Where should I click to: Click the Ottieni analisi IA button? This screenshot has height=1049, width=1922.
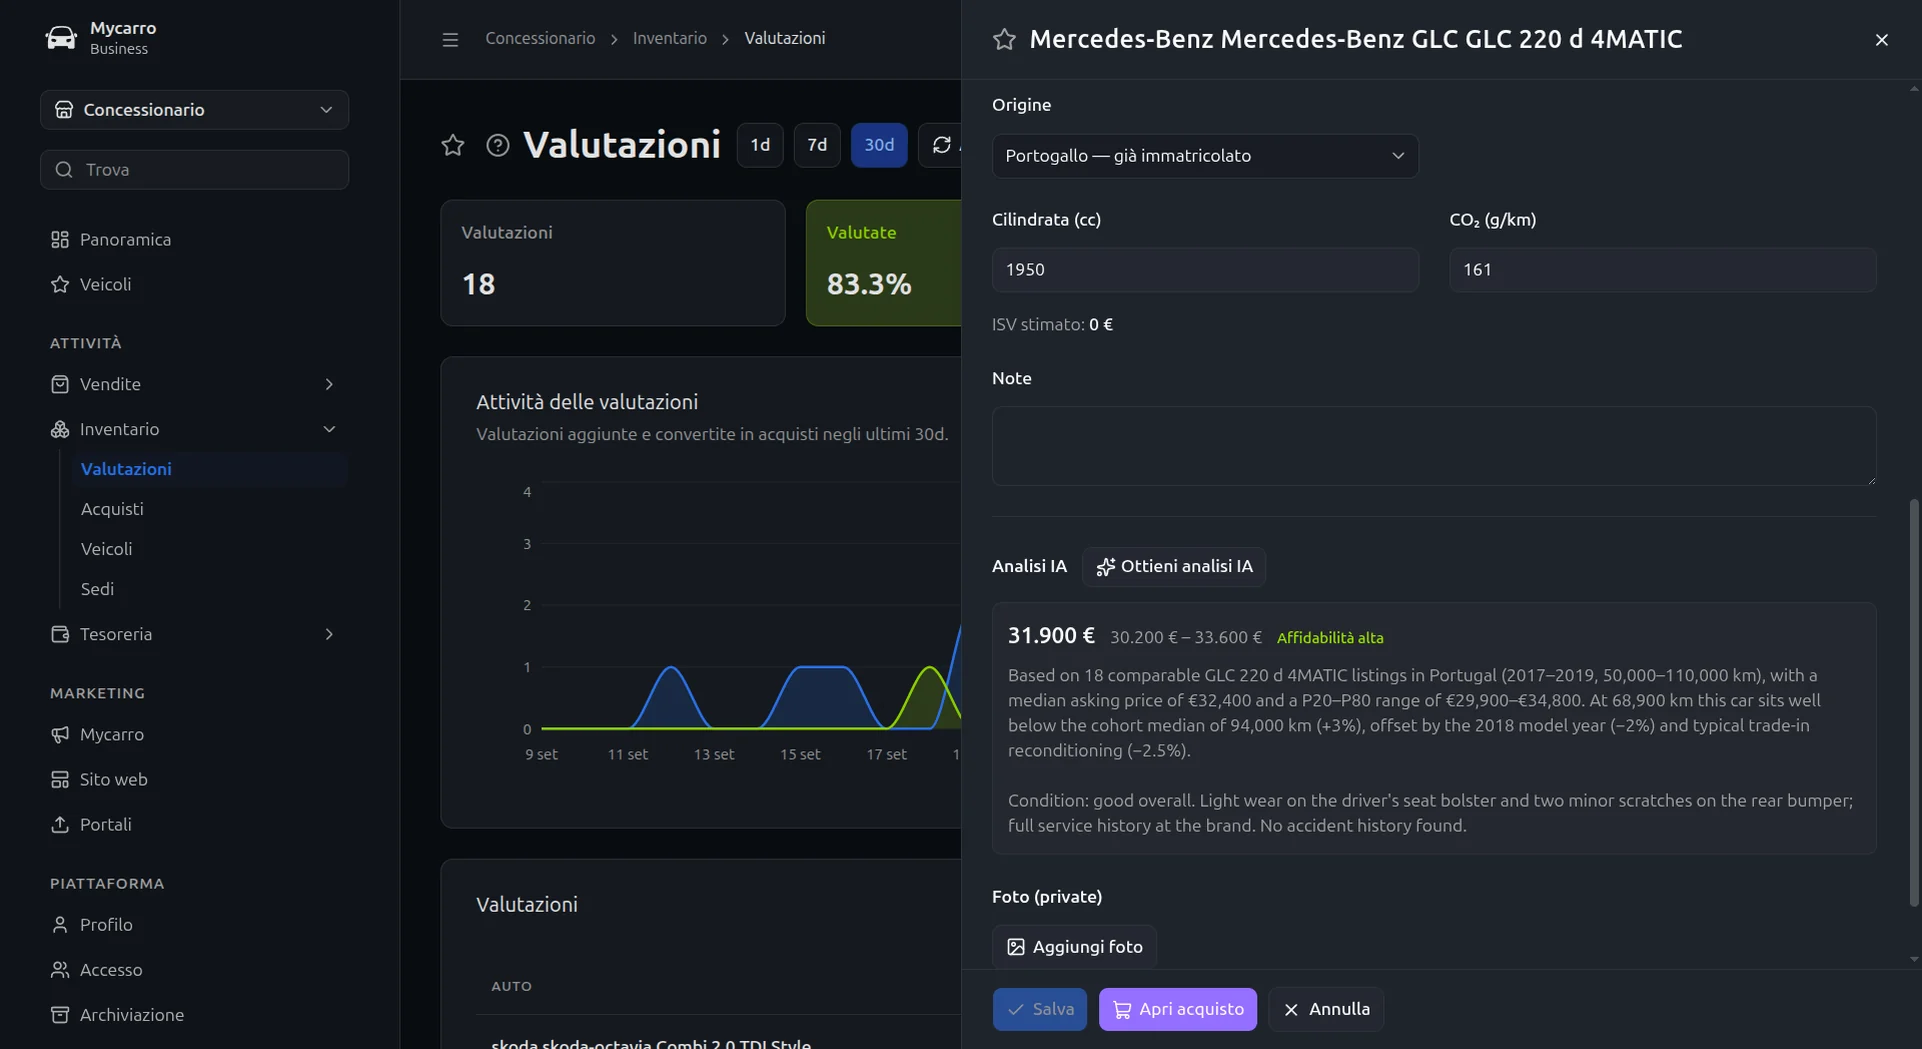click(1174, 566)
